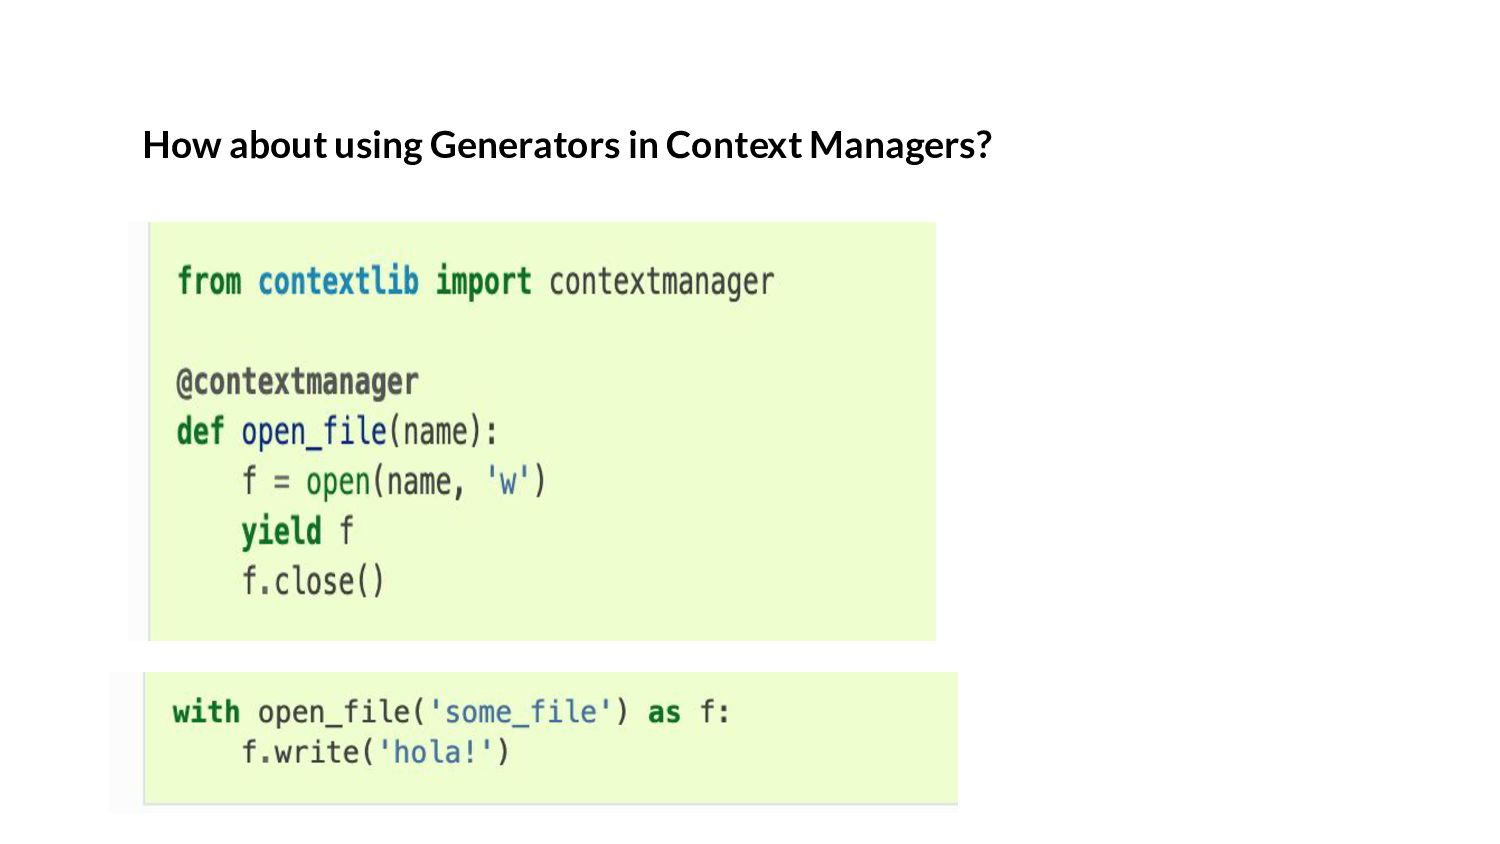1500x844 pixels.
Task: Select the 'w' file mode string
Action: coord(508,482)
